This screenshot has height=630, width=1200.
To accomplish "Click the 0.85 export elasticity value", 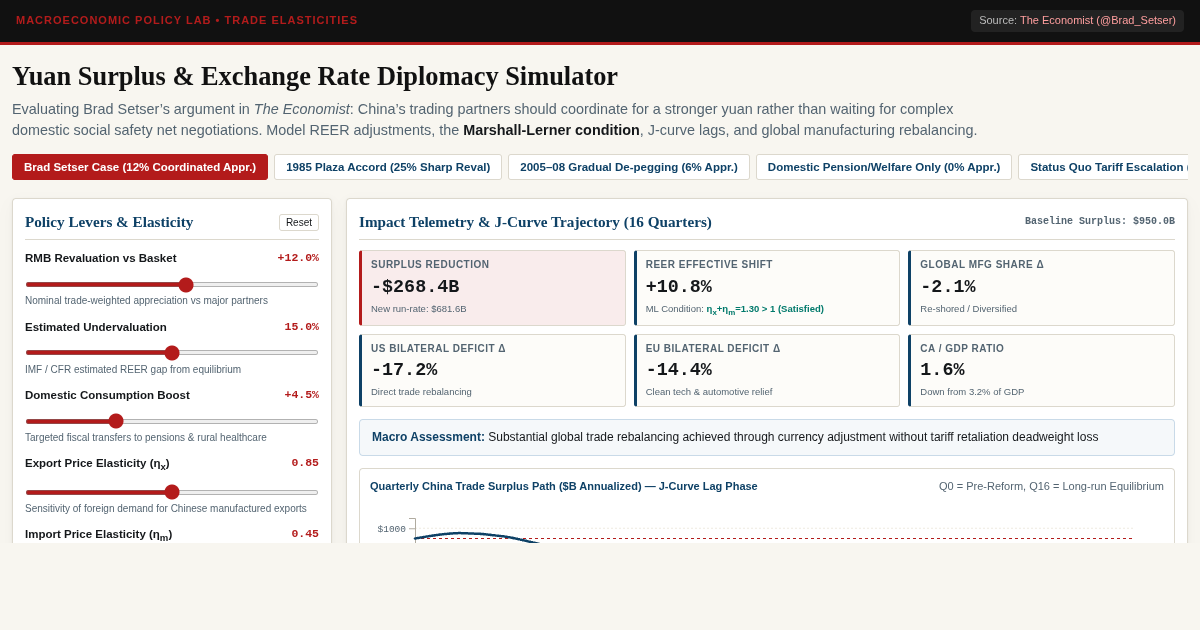I will pos(305,463).
